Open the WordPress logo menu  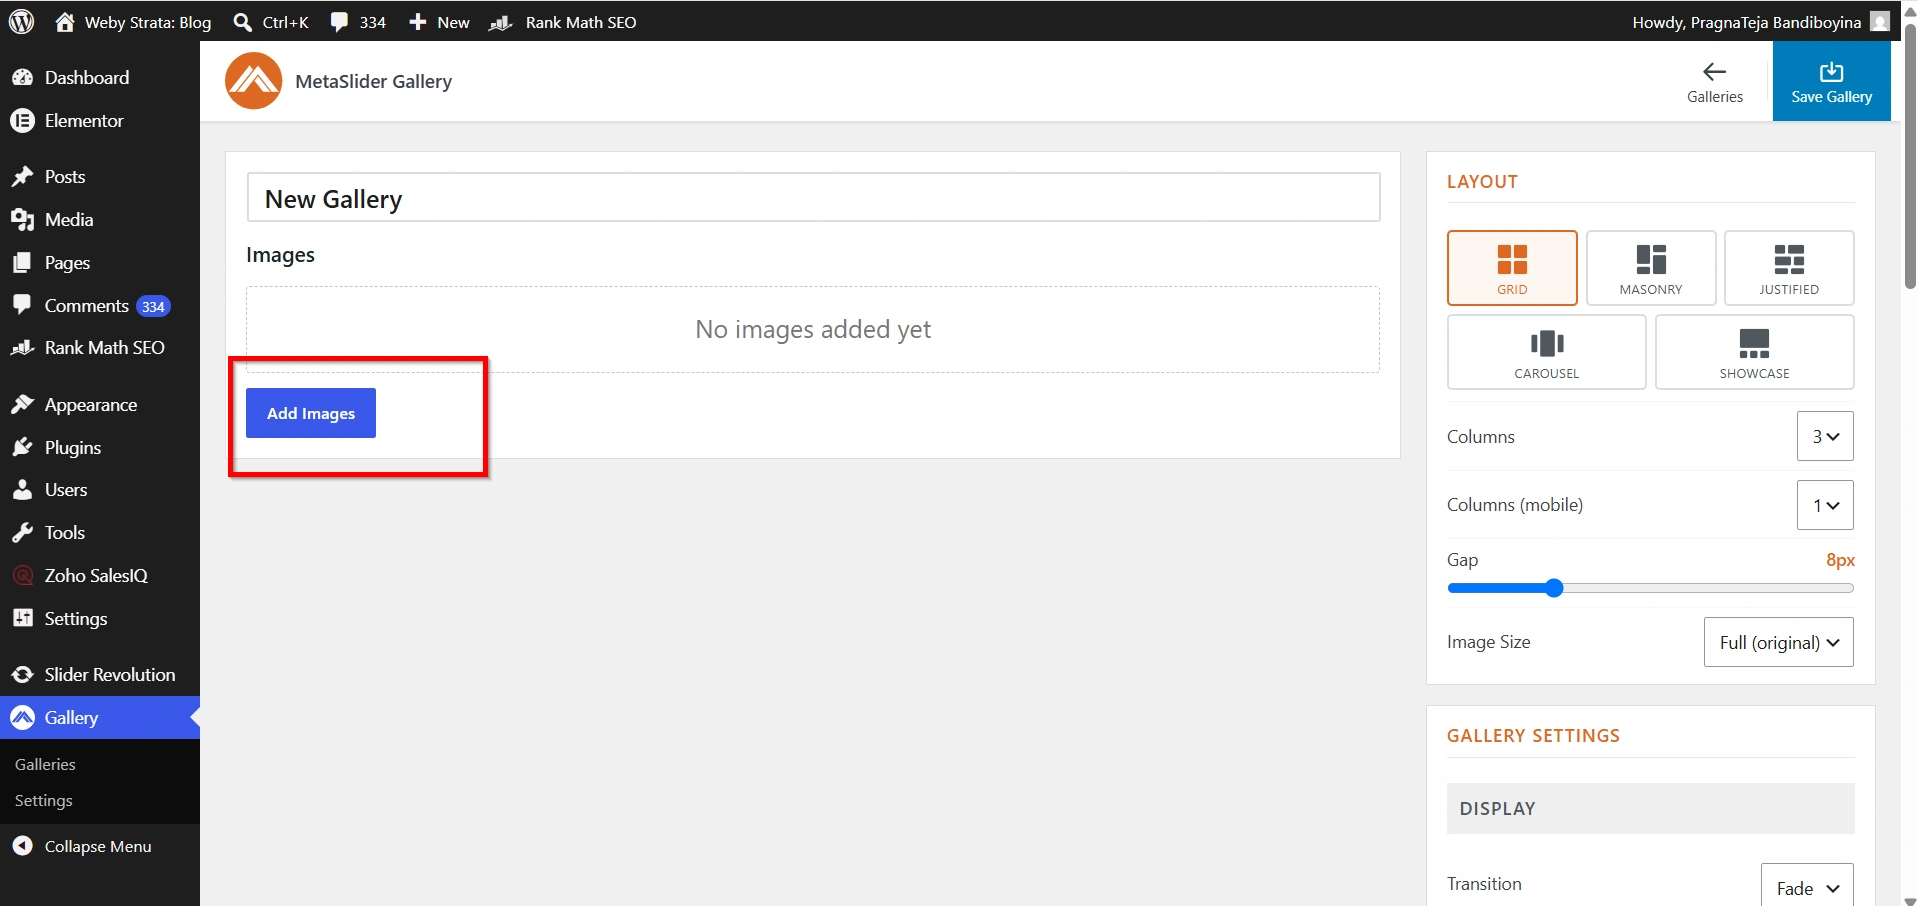click(21, 21)
